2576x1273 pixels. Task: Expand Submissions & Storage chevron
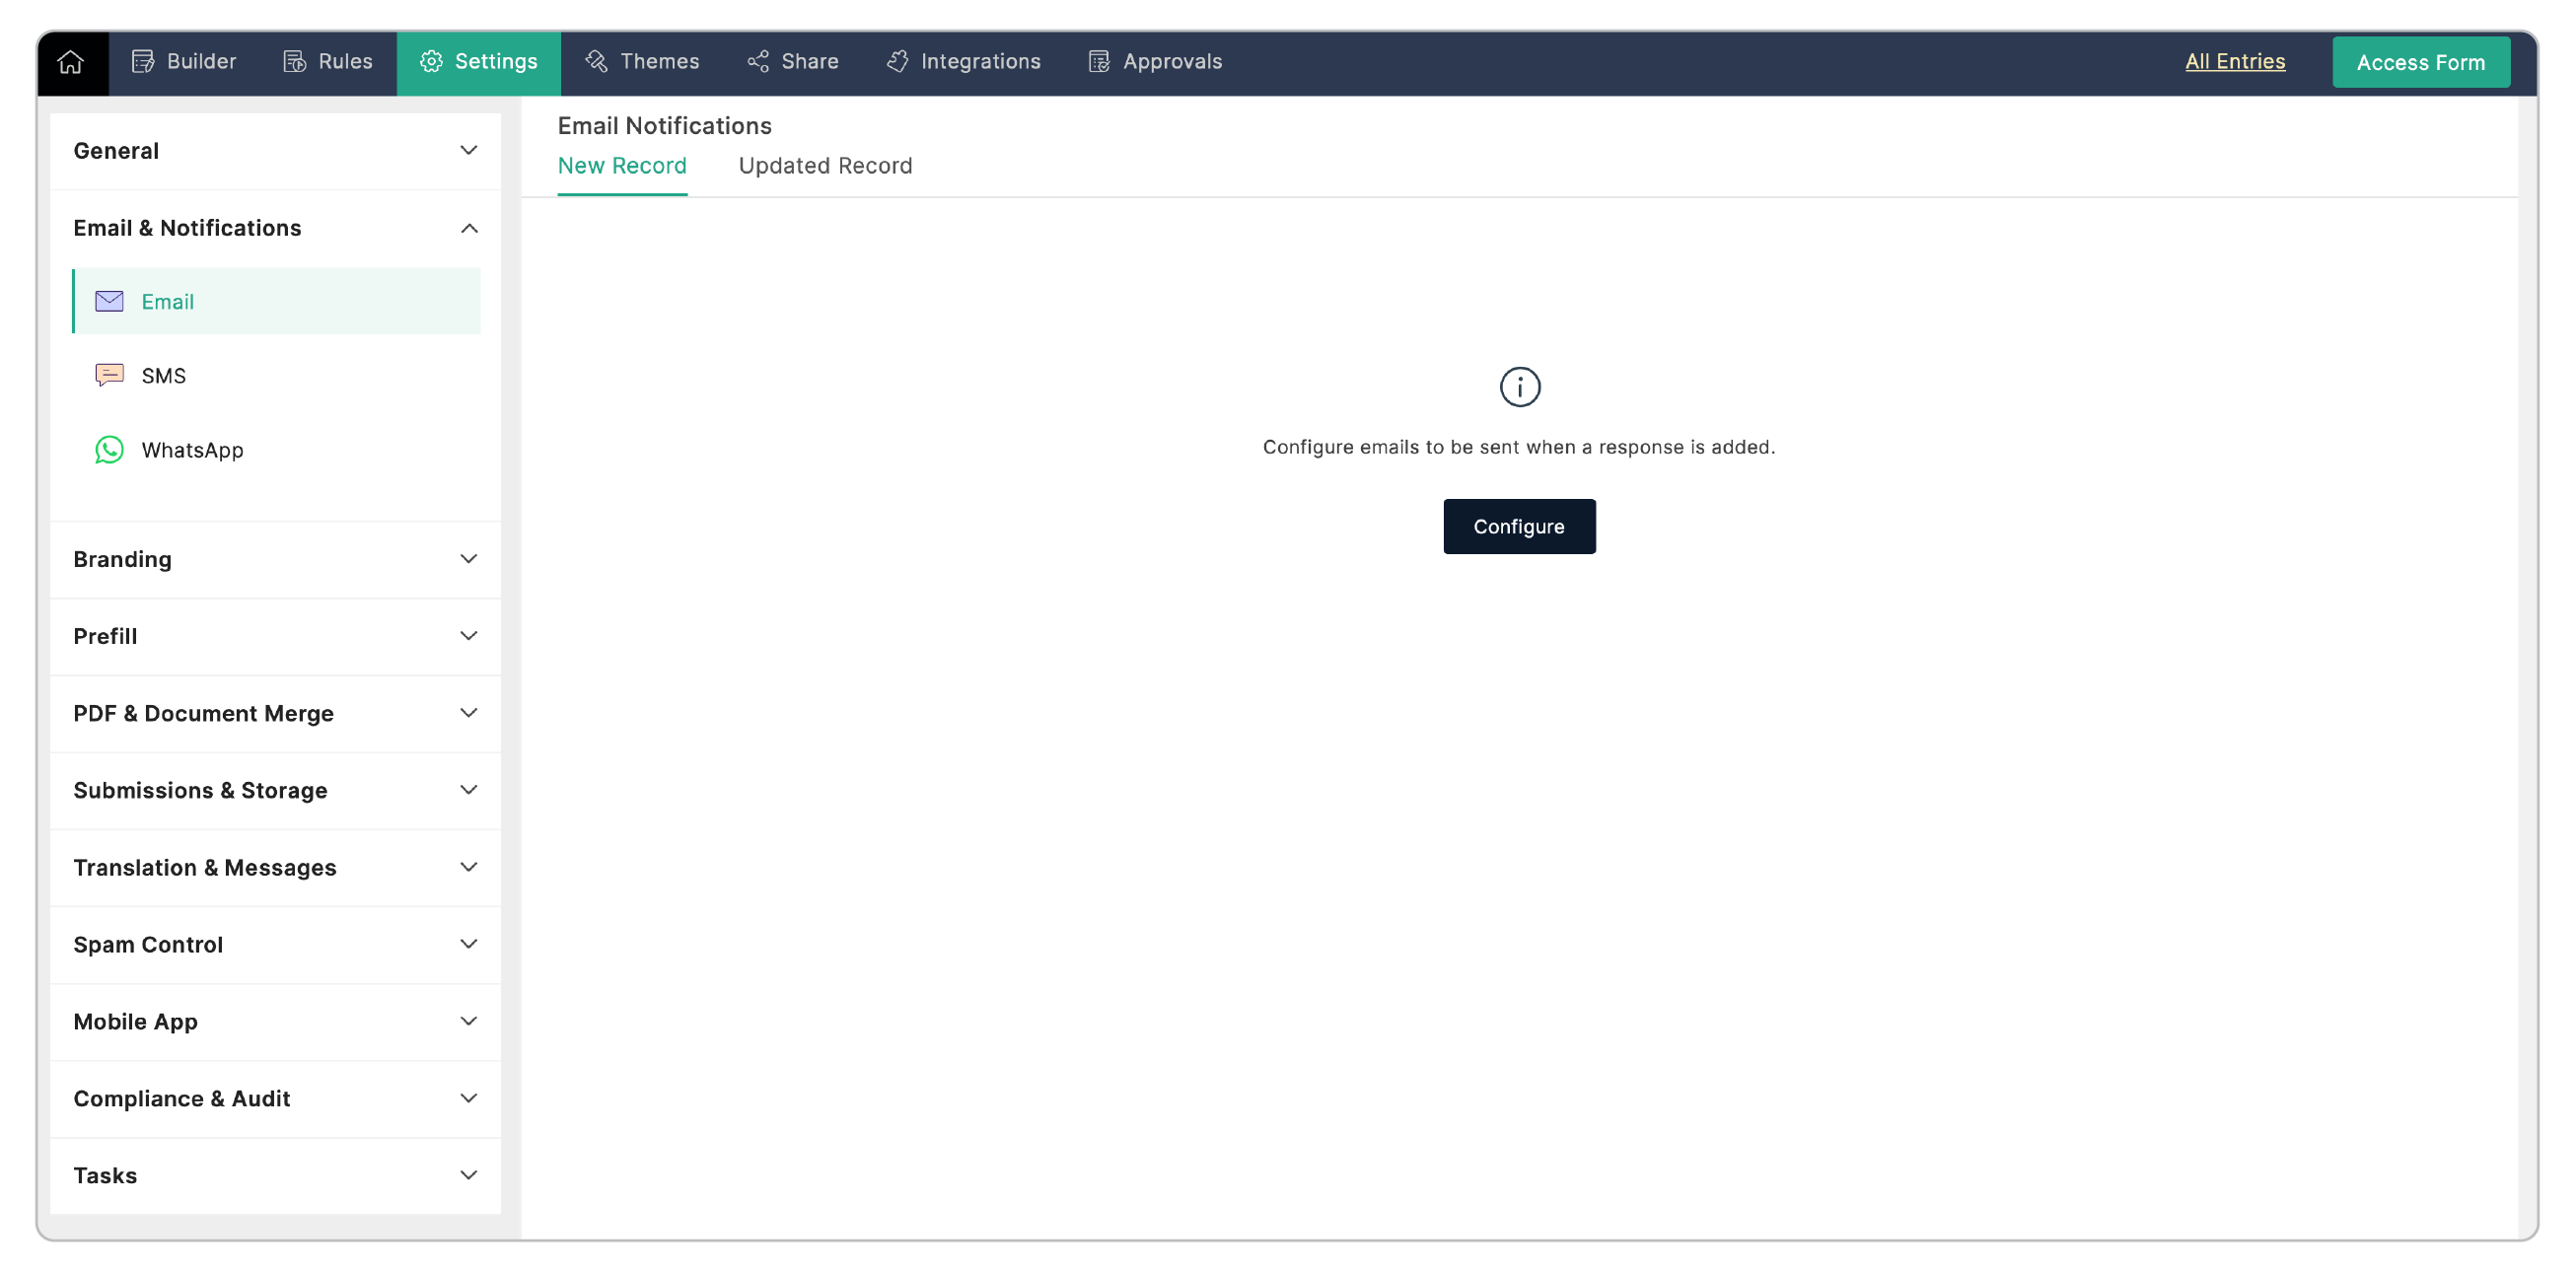[468, 790]
